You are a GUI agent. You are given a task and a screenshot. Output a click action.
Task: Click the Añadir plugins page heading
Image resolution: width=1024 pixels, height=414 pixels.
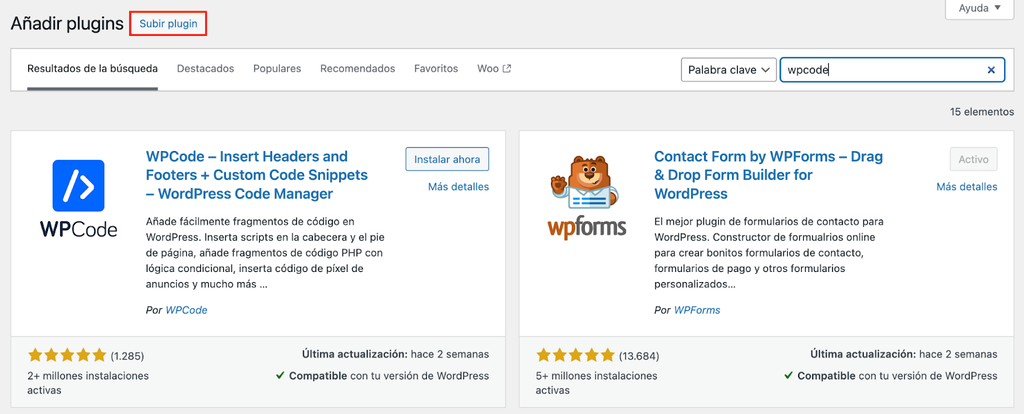(x=67, y=24)
